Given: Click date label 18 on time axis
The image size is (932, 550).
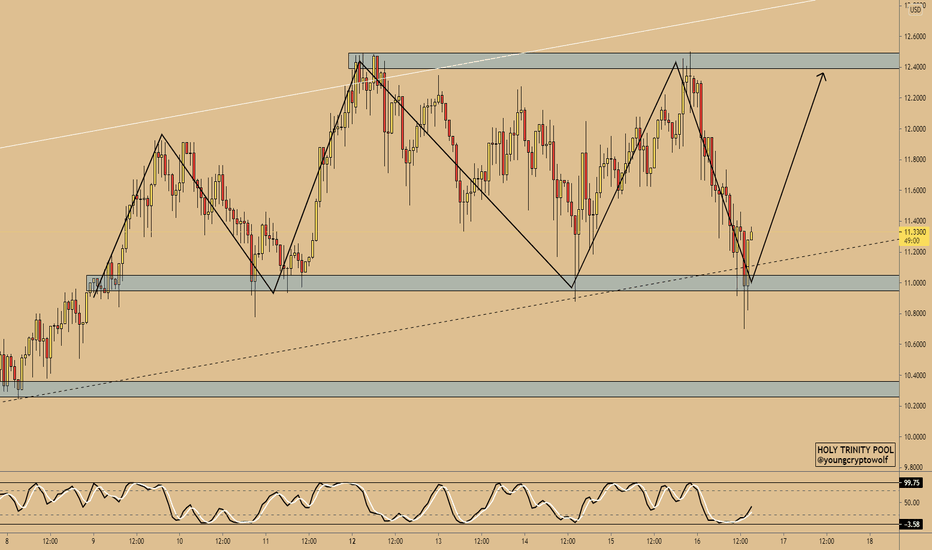Looking at the screenshot, I should (870, 542).
